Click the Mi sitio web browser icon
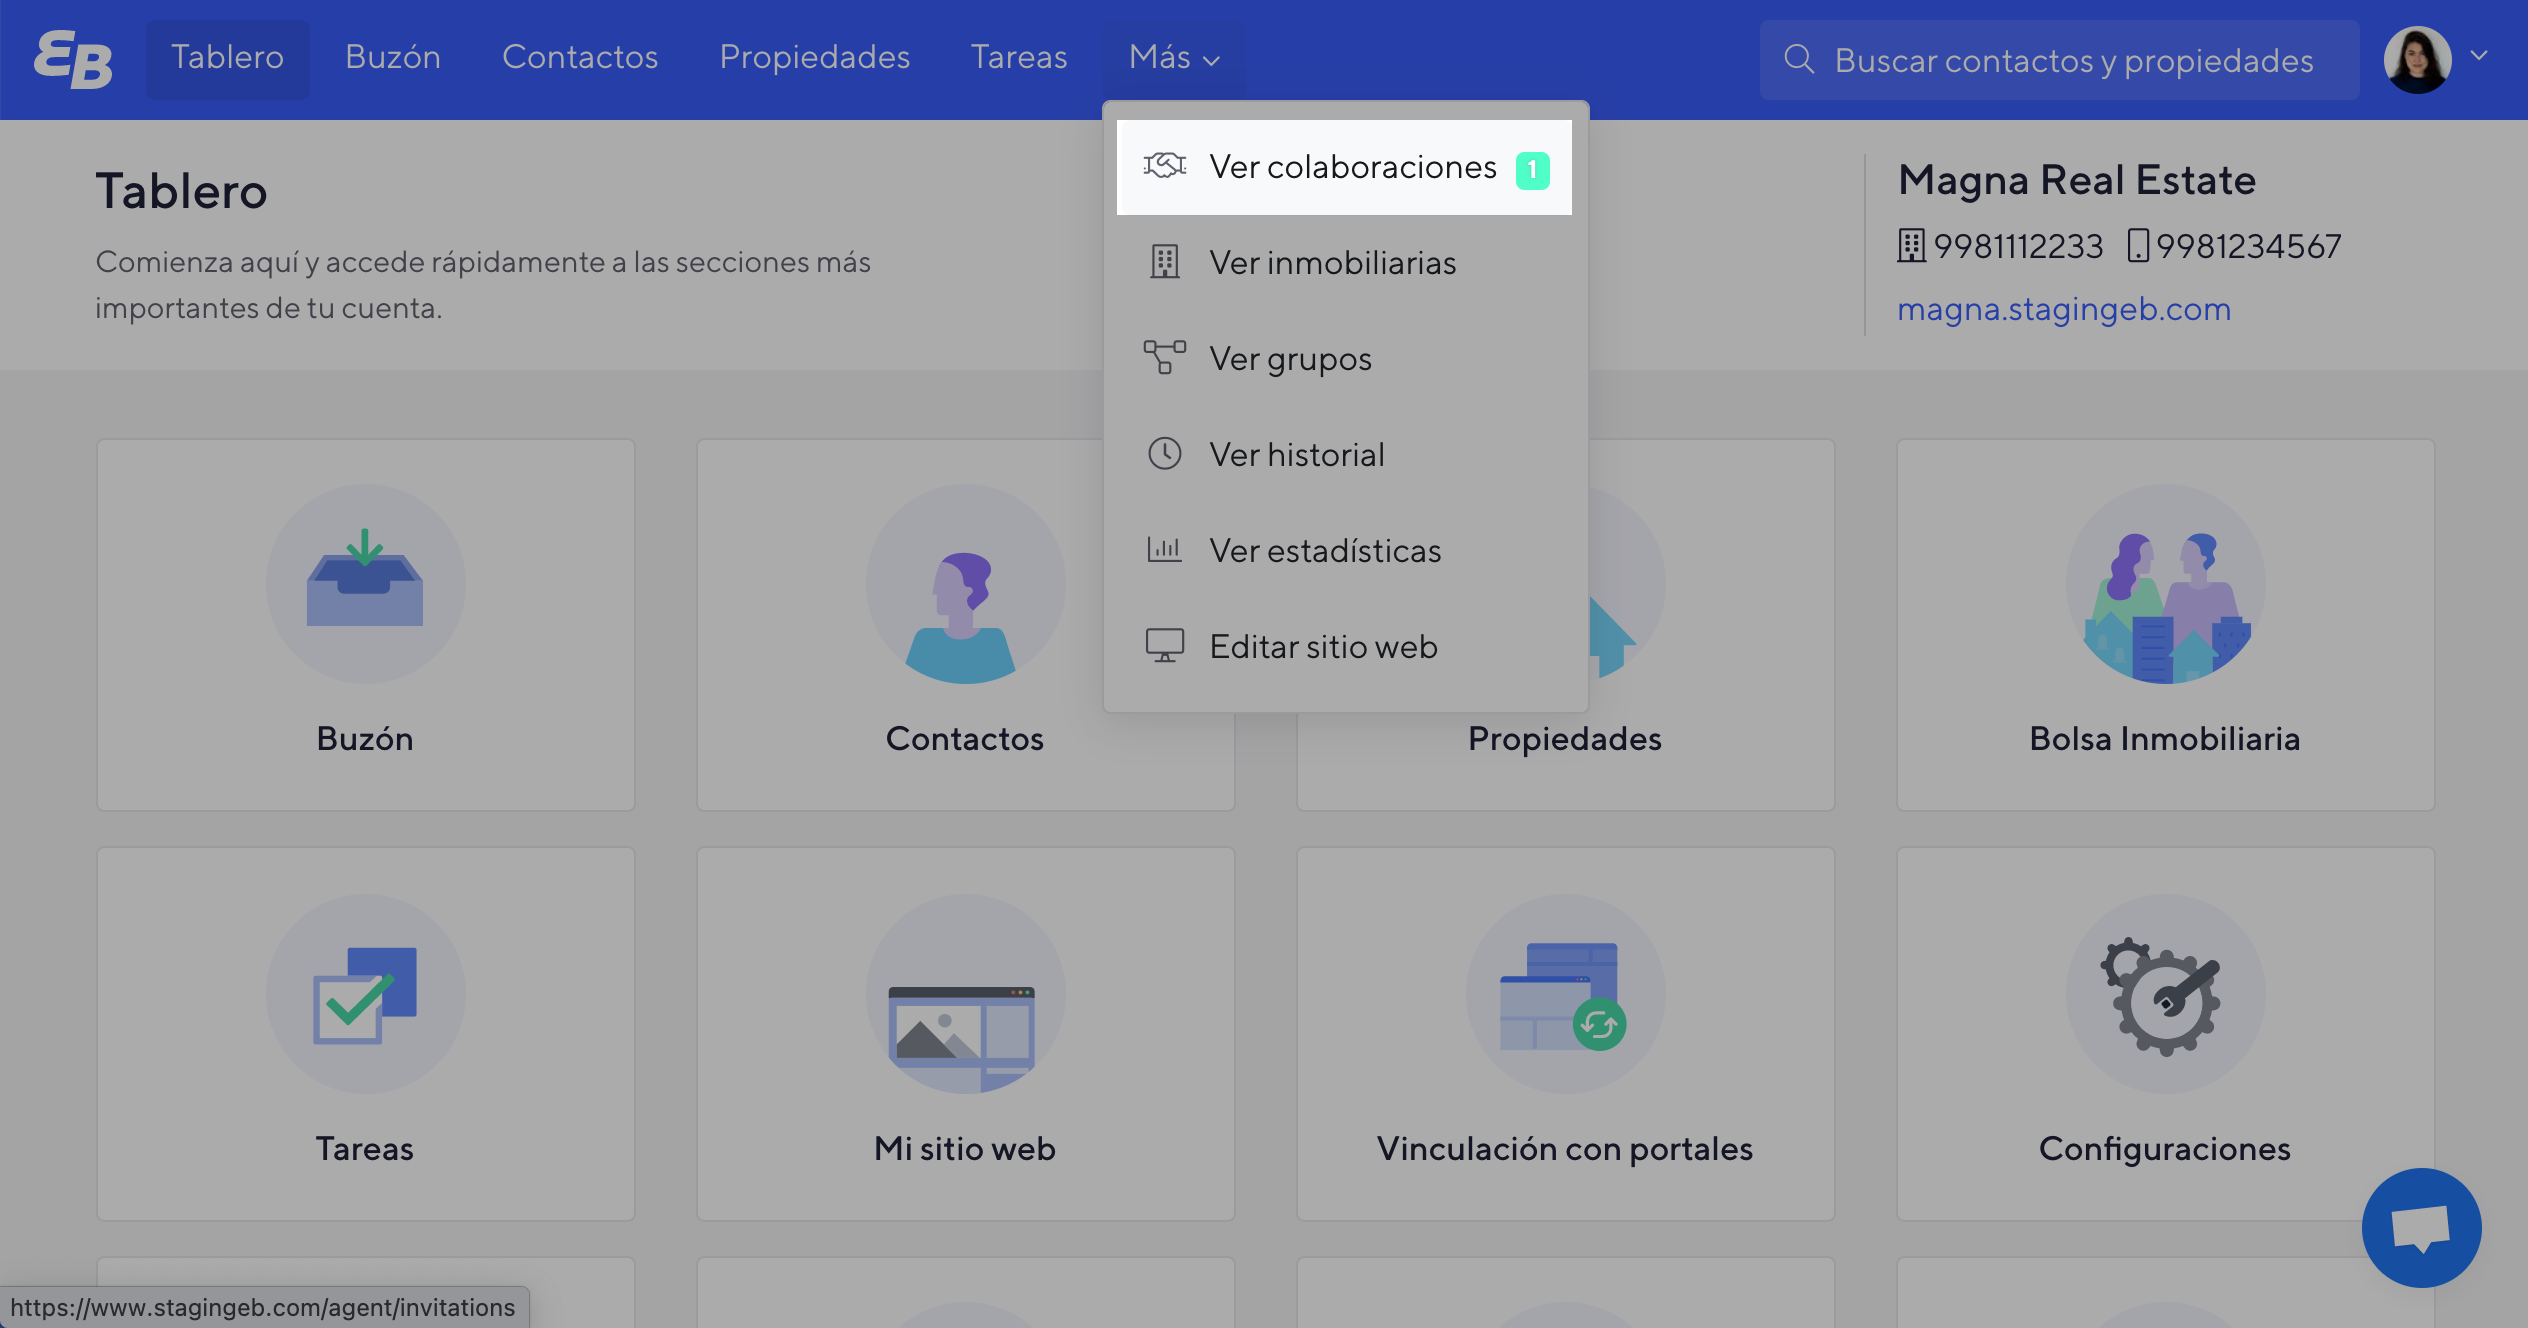Screen dimensions: 2528x1328 tap(963, 995)
